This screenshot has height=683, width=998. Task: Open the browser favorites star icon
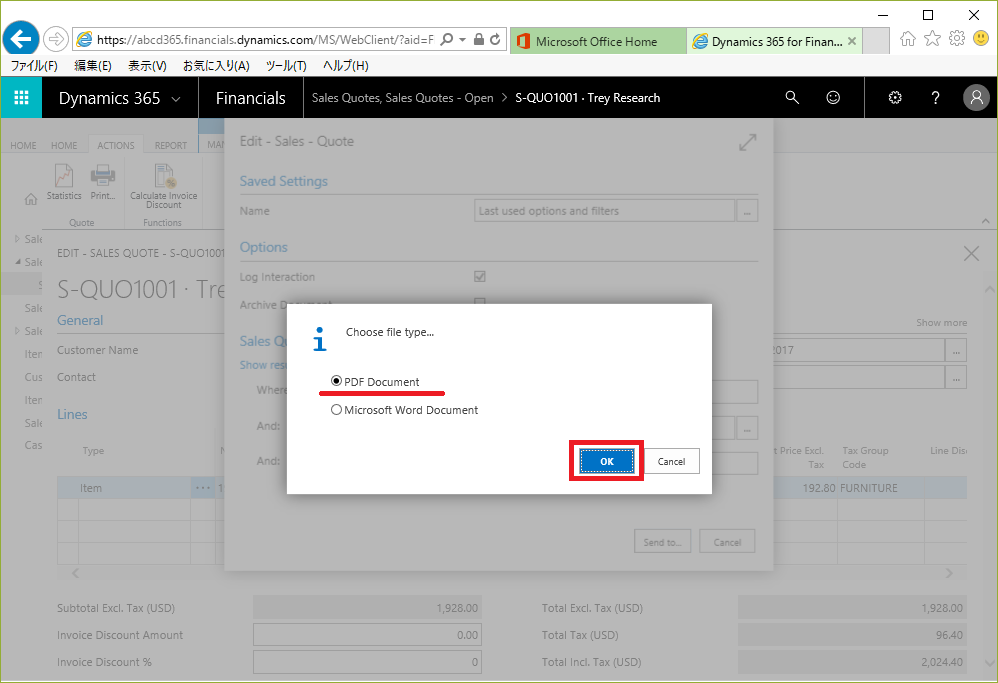(x=932, y=39)
